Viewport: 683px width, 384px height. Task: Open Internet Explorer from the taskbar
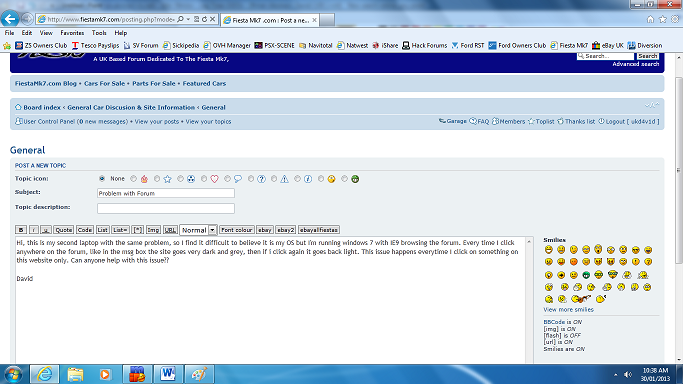pyautogui.click(x=44, y=374)
